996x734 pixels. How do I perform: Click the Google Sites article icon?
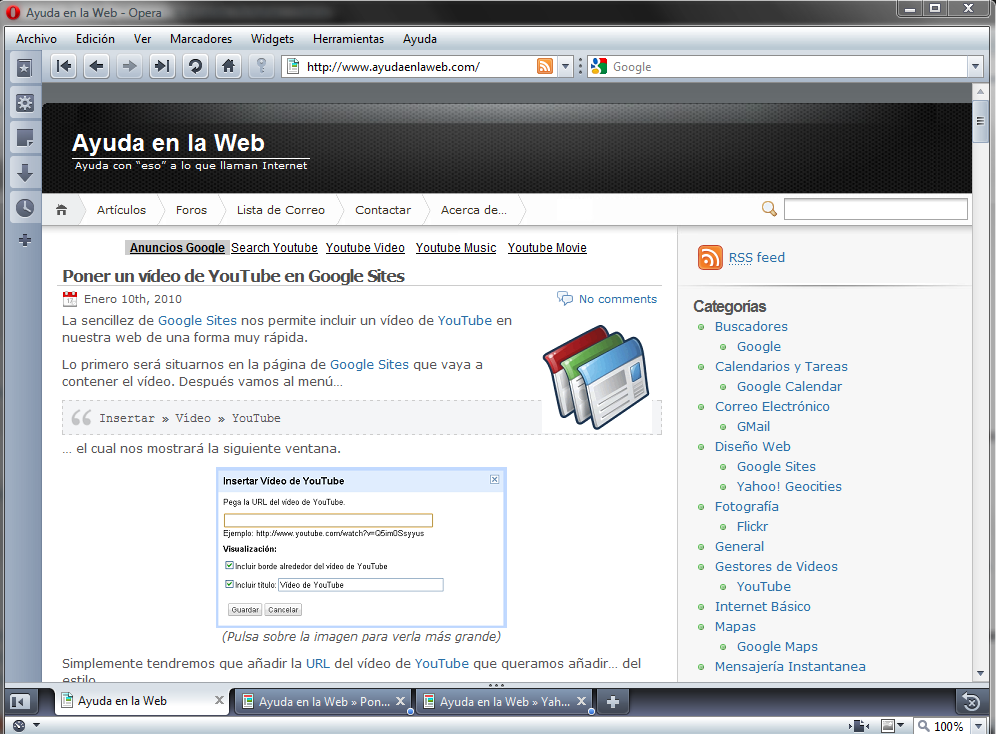596,377
